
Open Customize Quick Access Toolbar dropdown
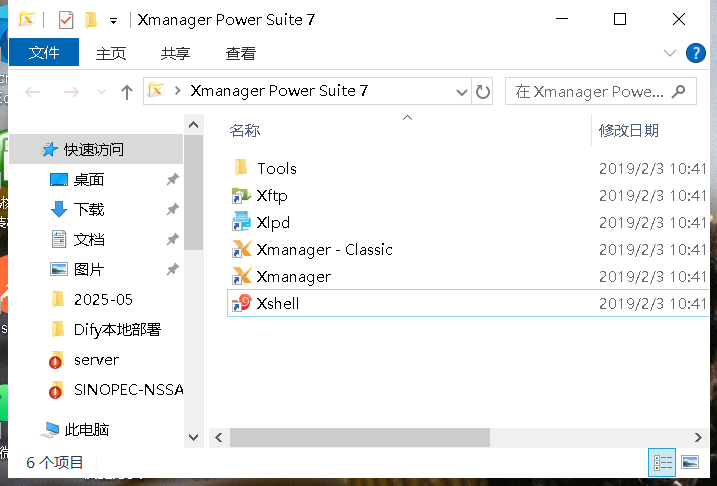(x=113, y=20)
